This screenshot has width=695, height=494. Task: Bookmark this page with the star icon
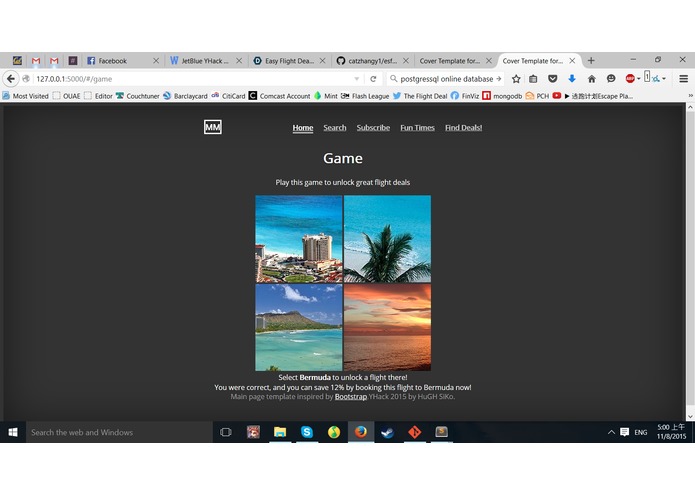pos(516,79)
